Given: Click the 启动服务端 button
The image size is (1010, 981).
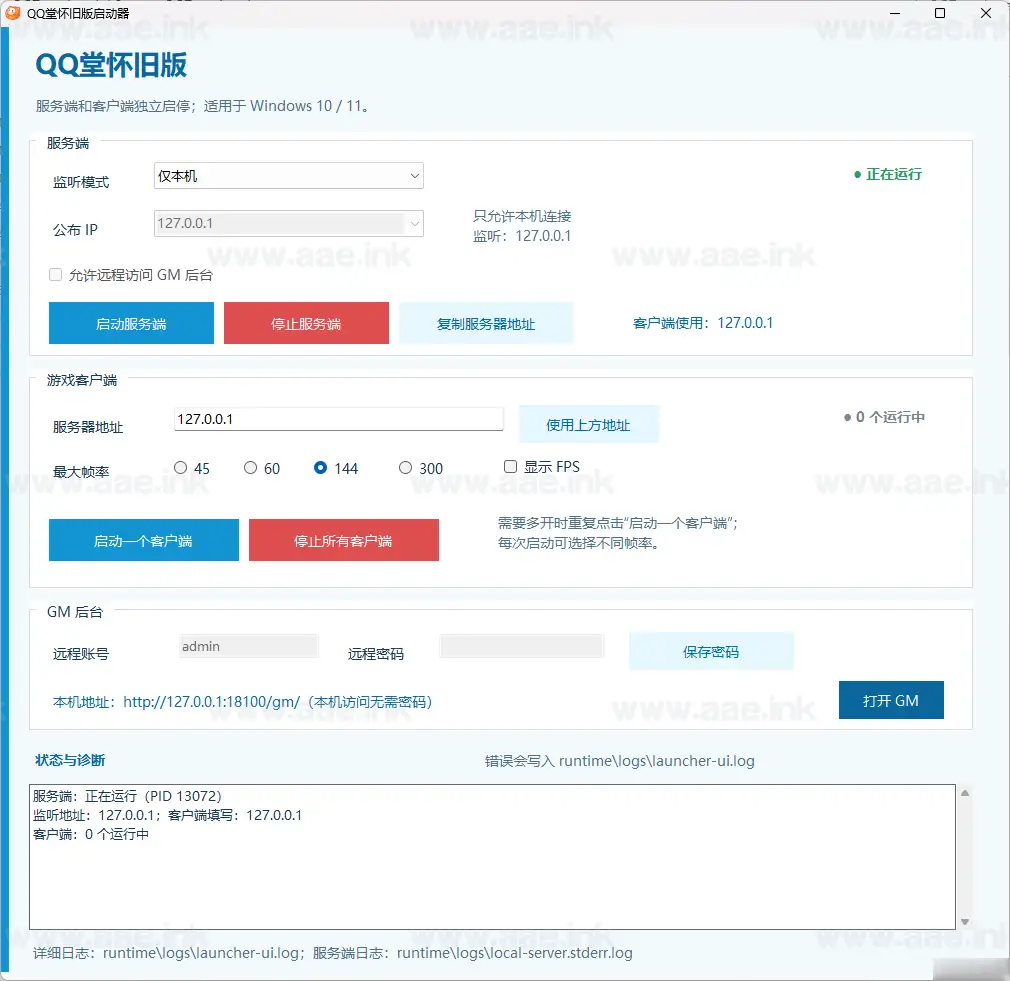Looking at the screenshot, I should (131, 323).
